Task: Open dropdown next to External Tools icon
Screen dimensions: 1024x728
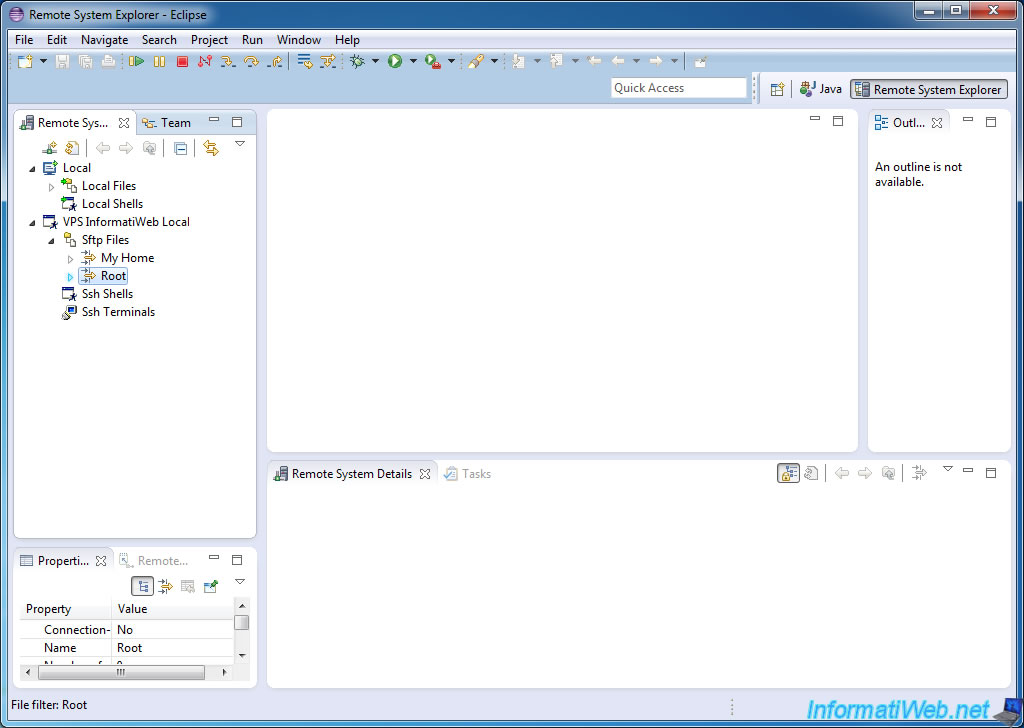Action: 451,61
